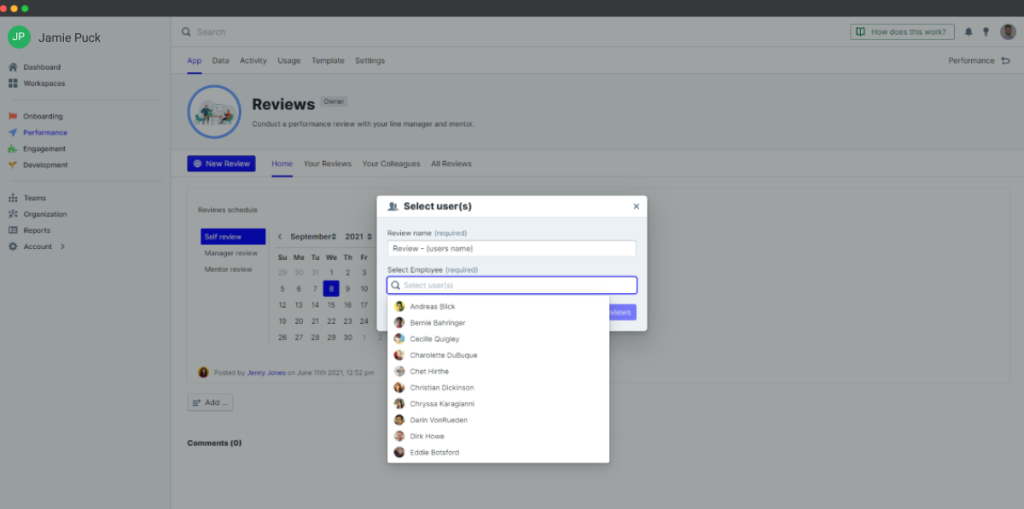The image size is (1024, 509).
Task: Click the Development sprout icon
Action: tap(13, 165)
